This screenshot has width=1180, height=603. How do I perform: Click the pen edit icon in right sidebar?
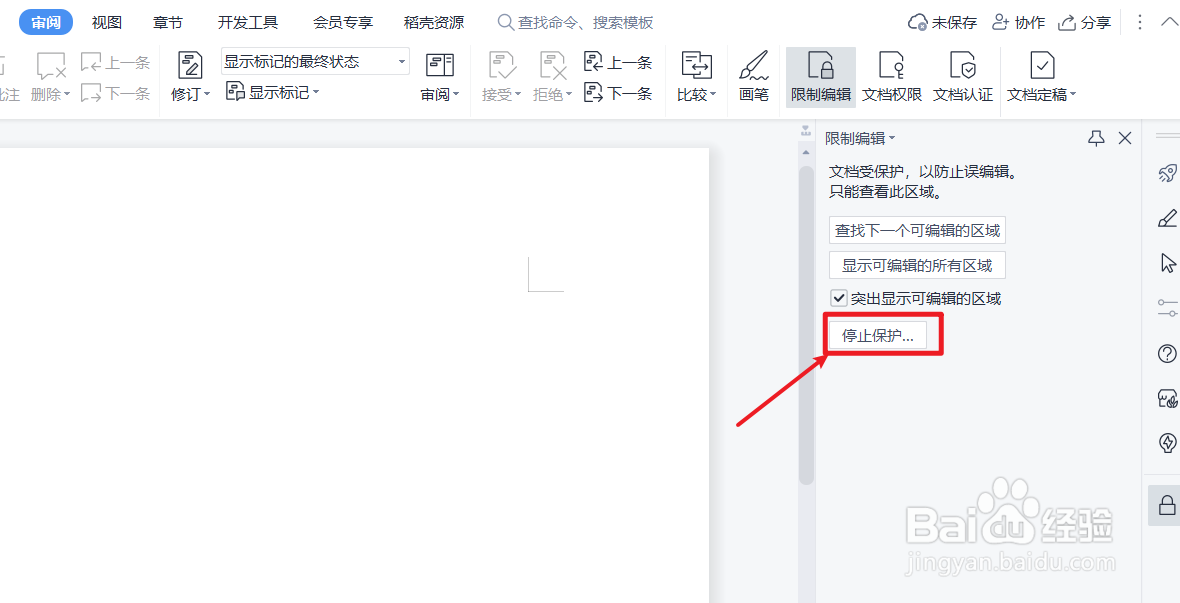[1166, 218]
